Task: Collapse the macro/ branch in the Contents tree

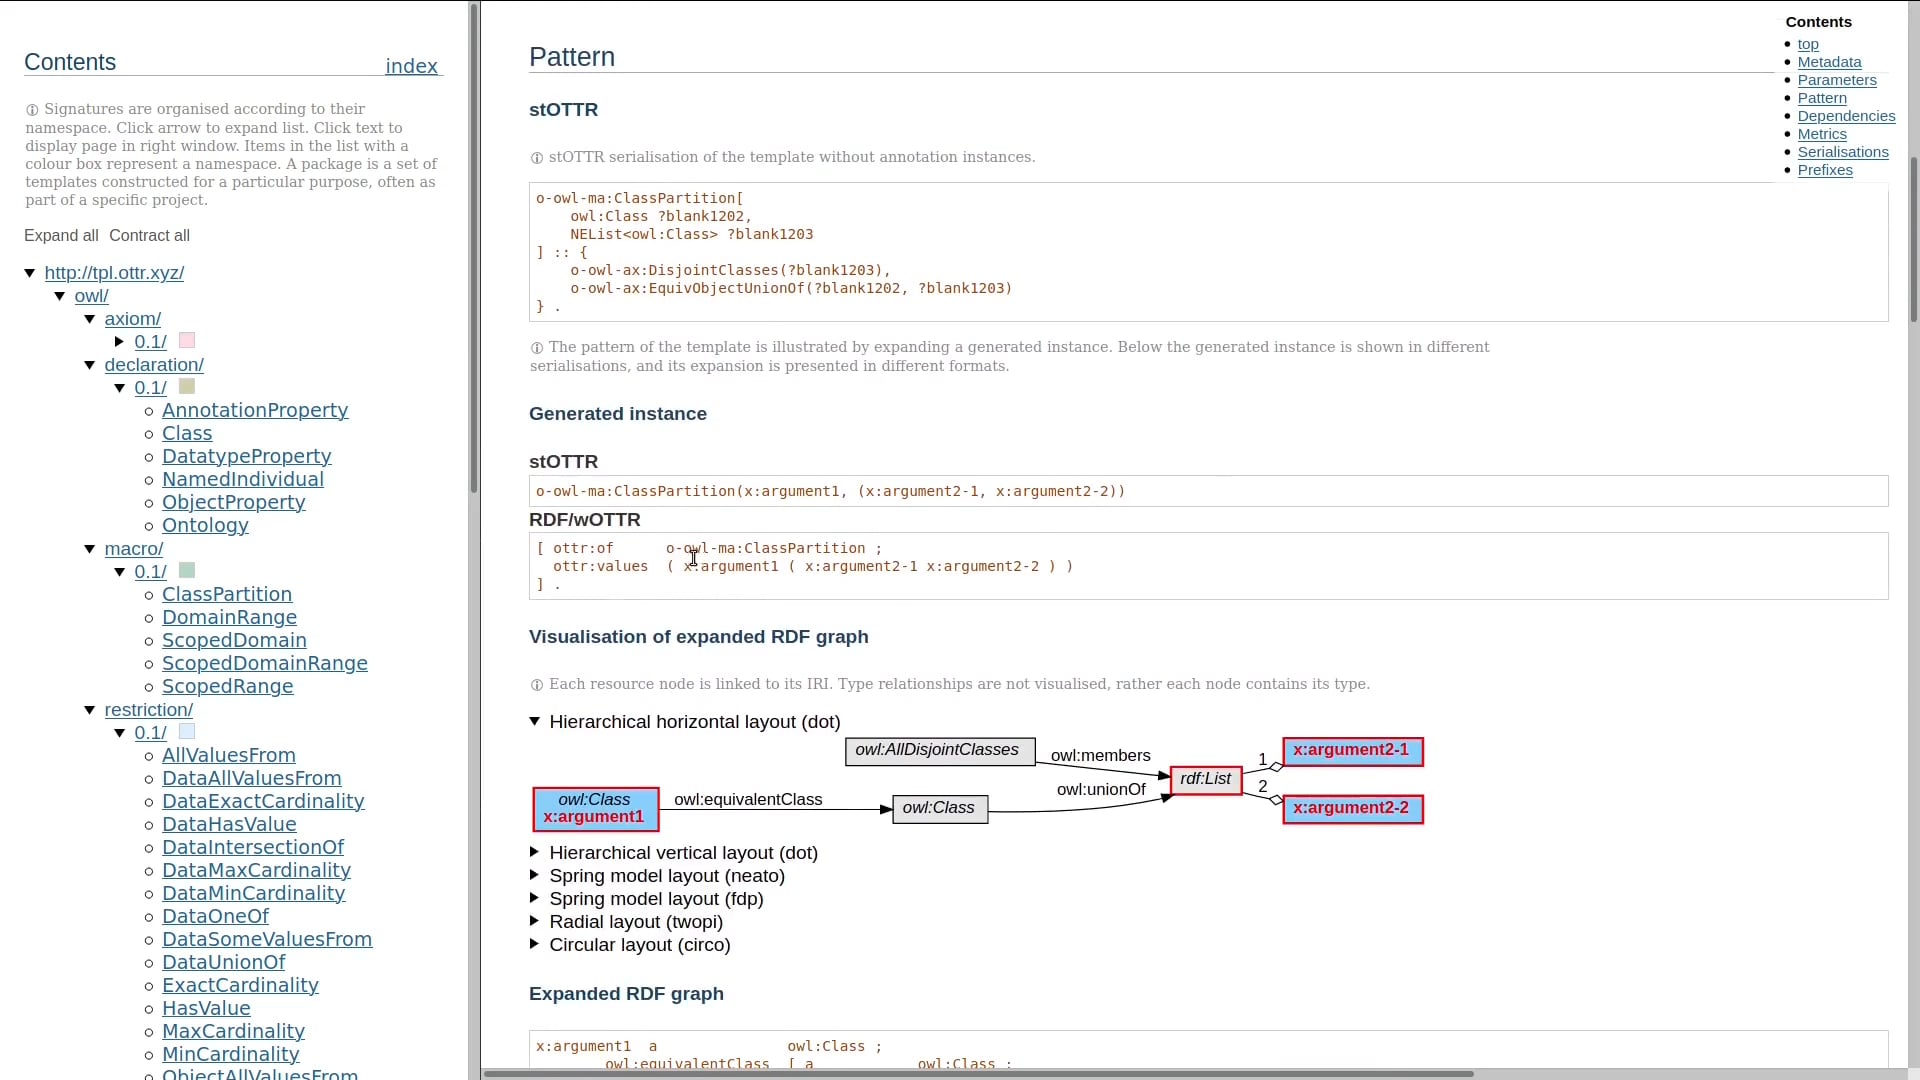Action: pos(90,549)
